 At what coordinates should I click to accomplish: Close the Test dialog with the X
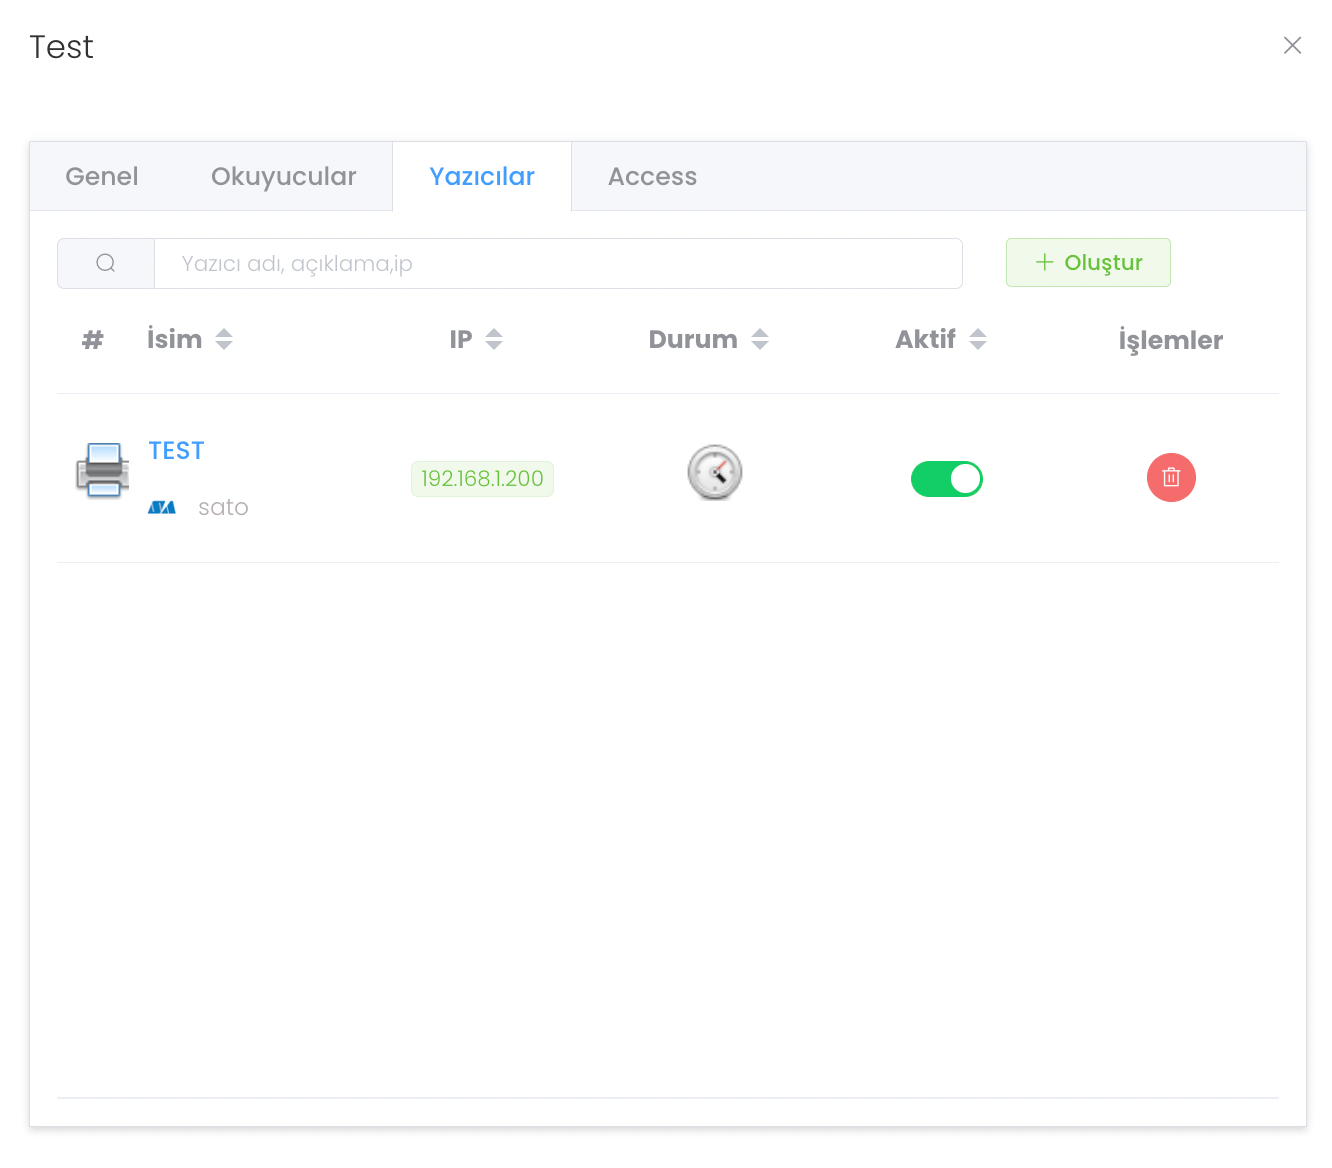click(x=1292, y=46)
